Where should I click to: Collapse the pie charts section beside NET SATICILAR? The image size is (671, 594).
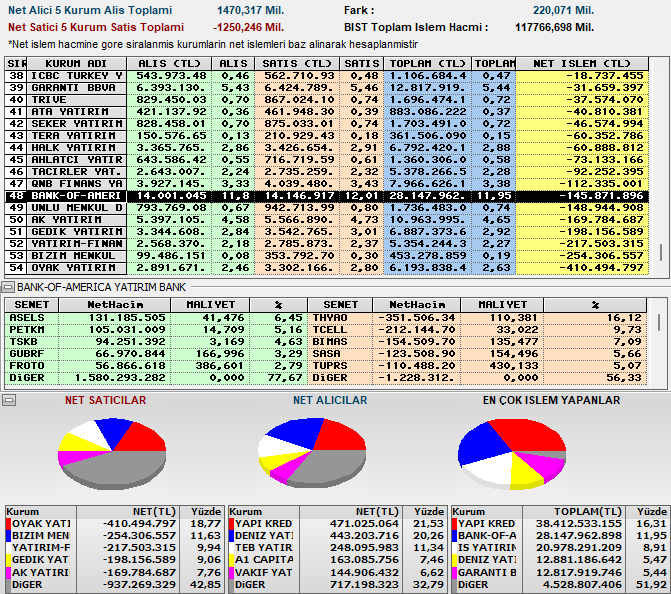tap(9, 400)
